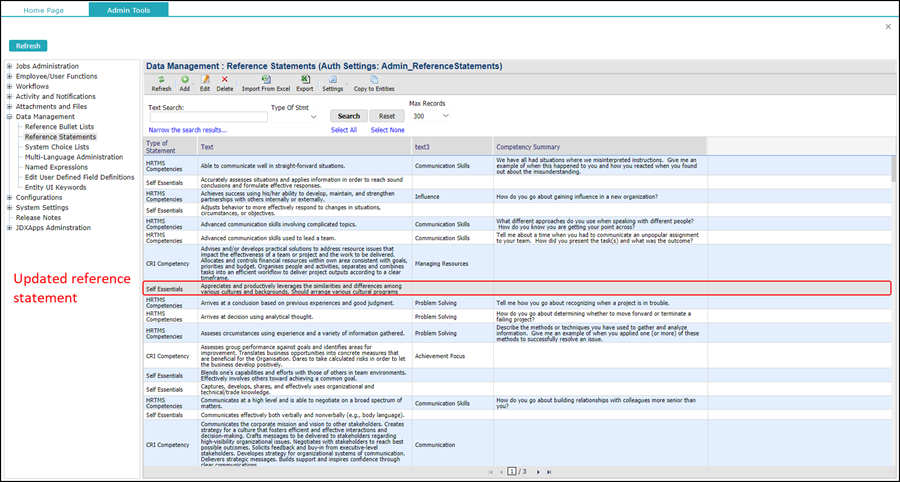The width and height of the screenshot is (900, 482).
Task: Click the Export icon
Action: pyautogui.click(x=304, y=79)
